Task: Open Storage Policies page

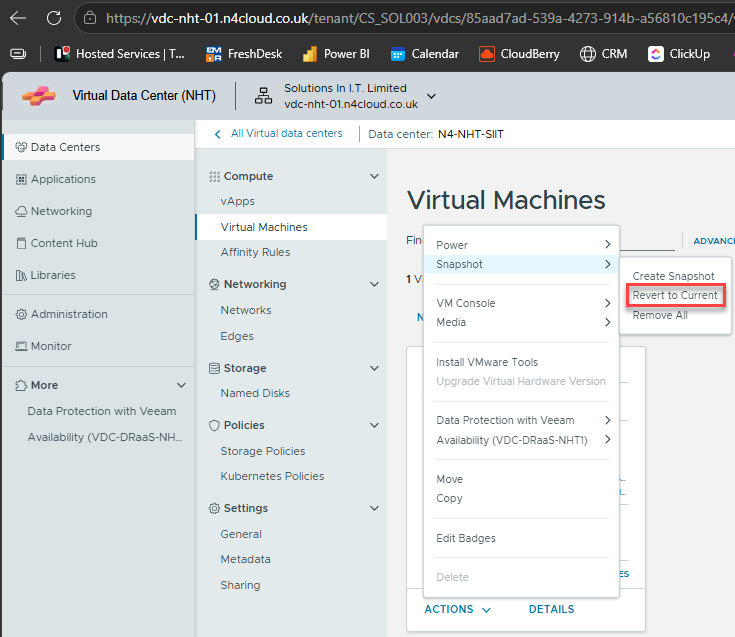Action: 263,451
